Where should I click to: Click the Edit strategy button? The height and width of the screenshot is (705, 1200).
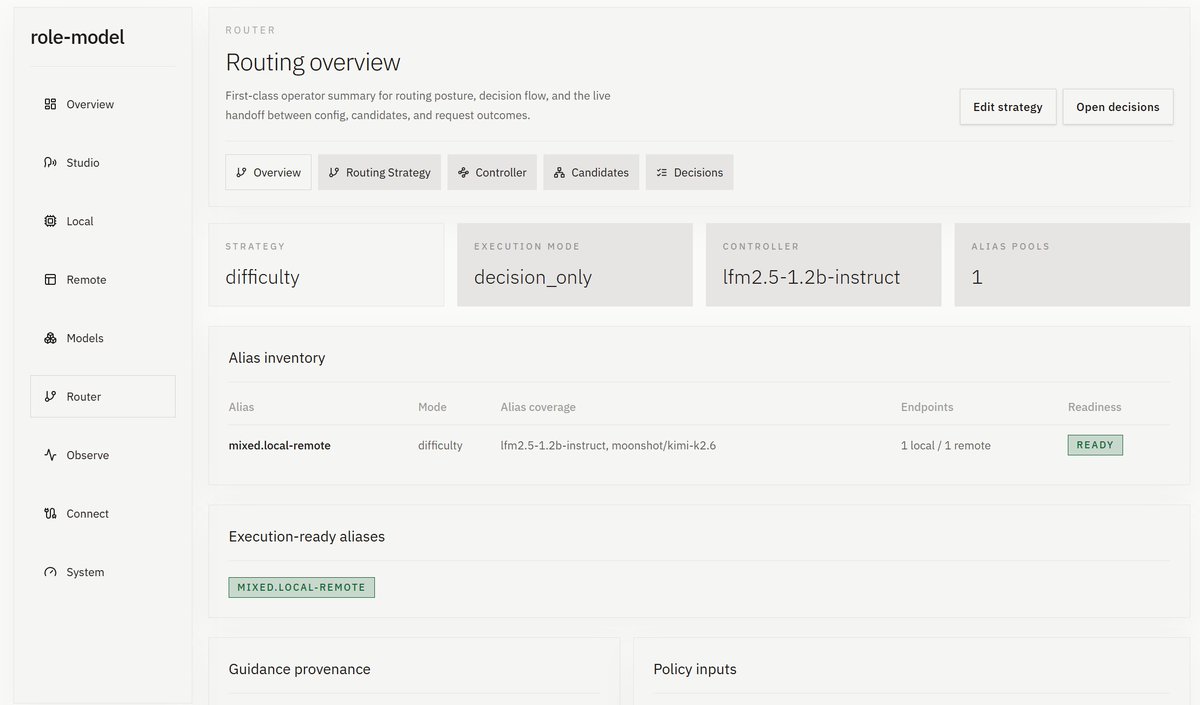[1008, 107]
